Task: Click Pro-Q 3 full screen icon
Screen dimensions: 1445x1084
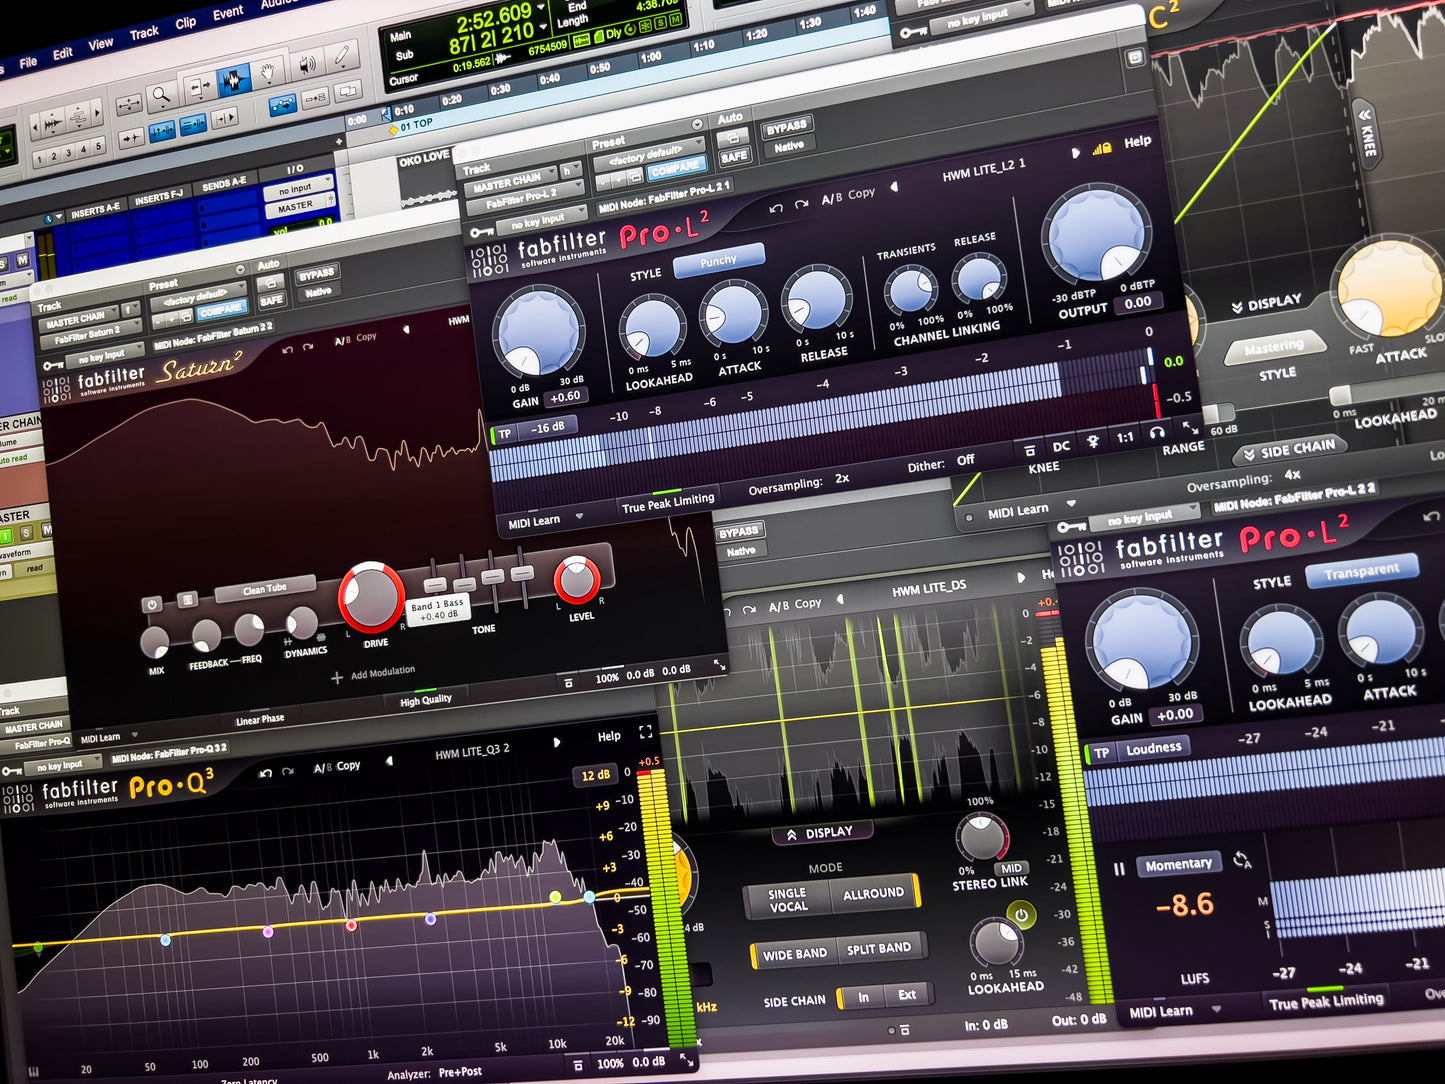Action: (x=645, y=732)
